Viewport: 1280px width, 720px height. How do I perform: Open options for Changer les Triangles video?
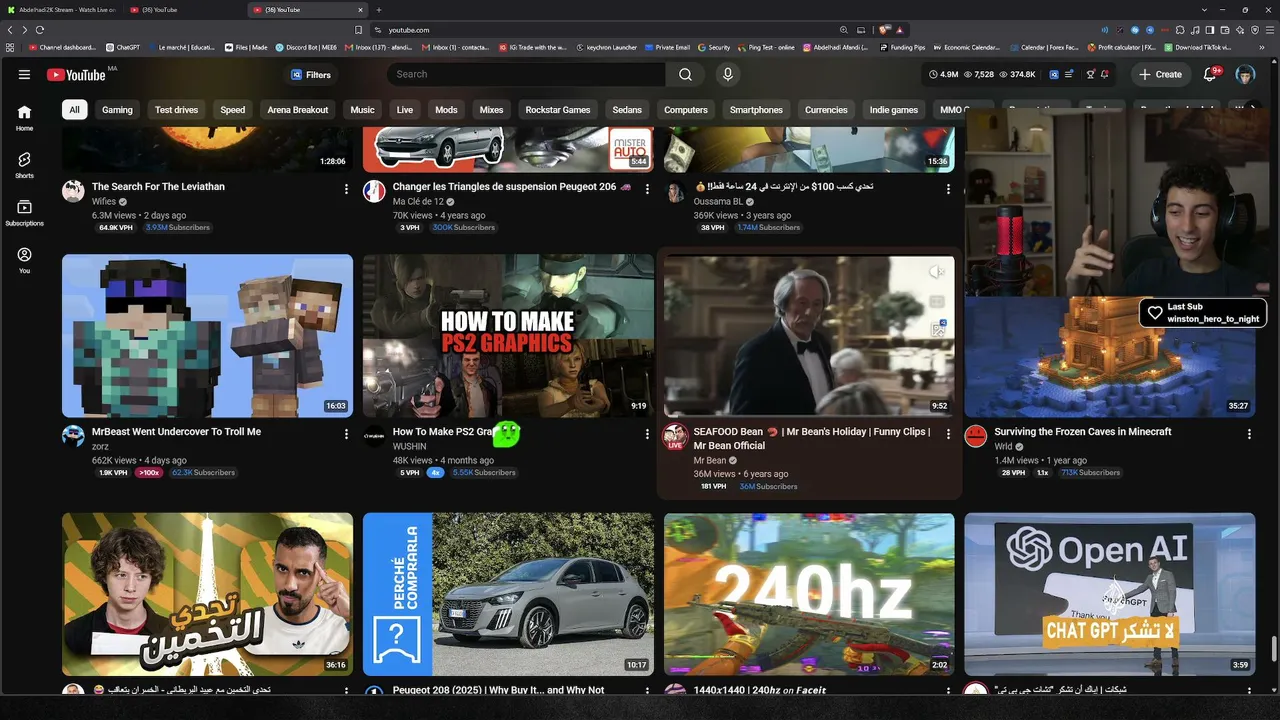(647, 189)
